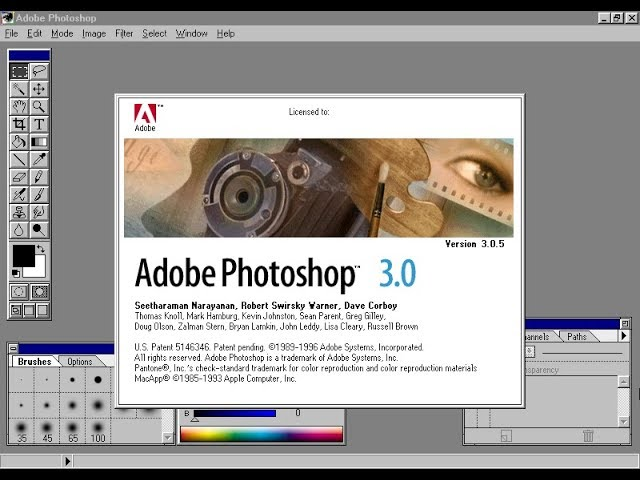
Task: Select the Blur water drop tool
Action: (x=19, y=230)
